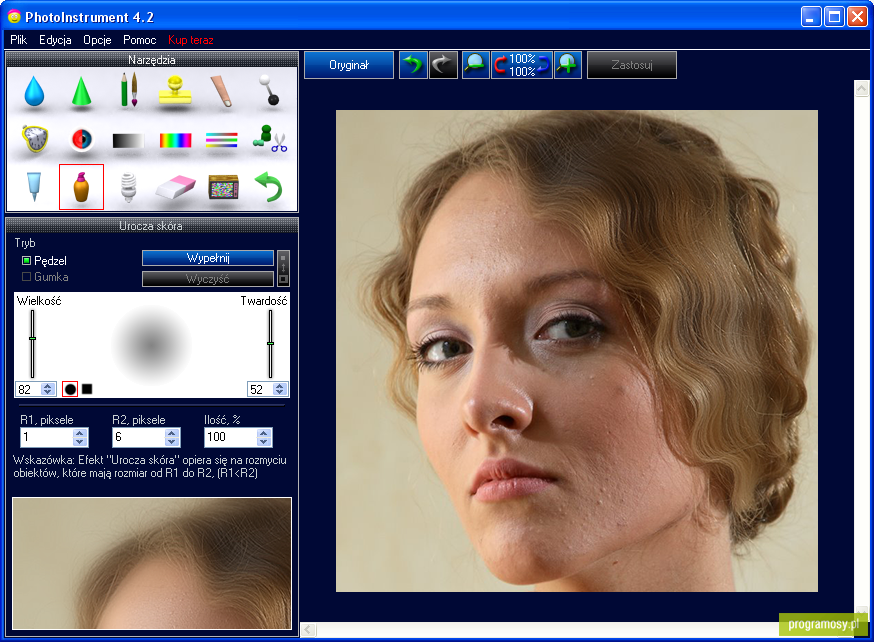The height and width of the screenshot is (642, 874).
Task: Click the R1 piksele input field
Action: pos(47,437)
